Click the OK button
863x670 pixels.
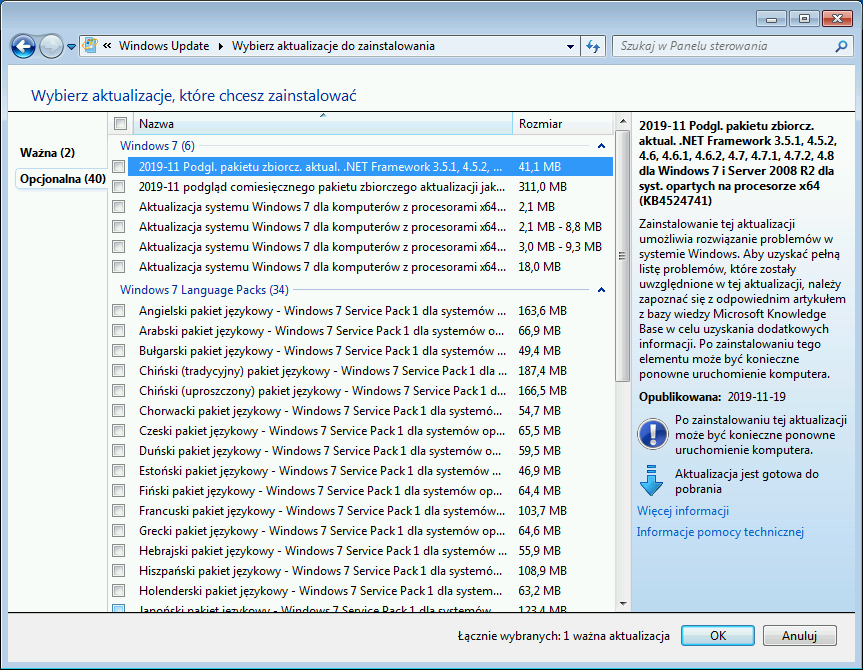(718, 635)
